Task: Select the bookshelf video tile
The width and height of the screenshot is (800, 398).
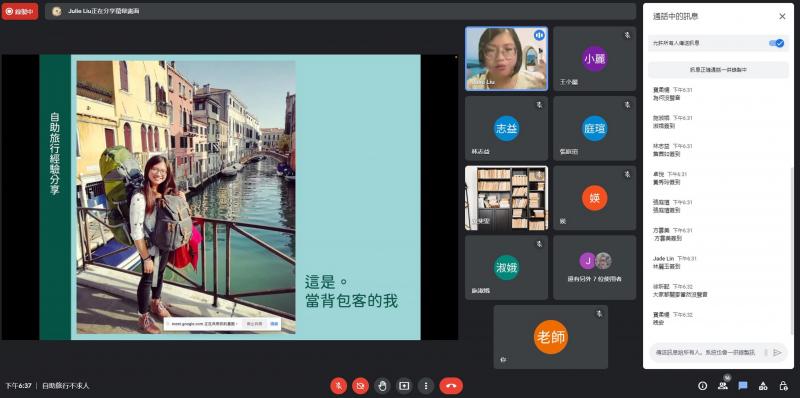Action: [506, 197]
